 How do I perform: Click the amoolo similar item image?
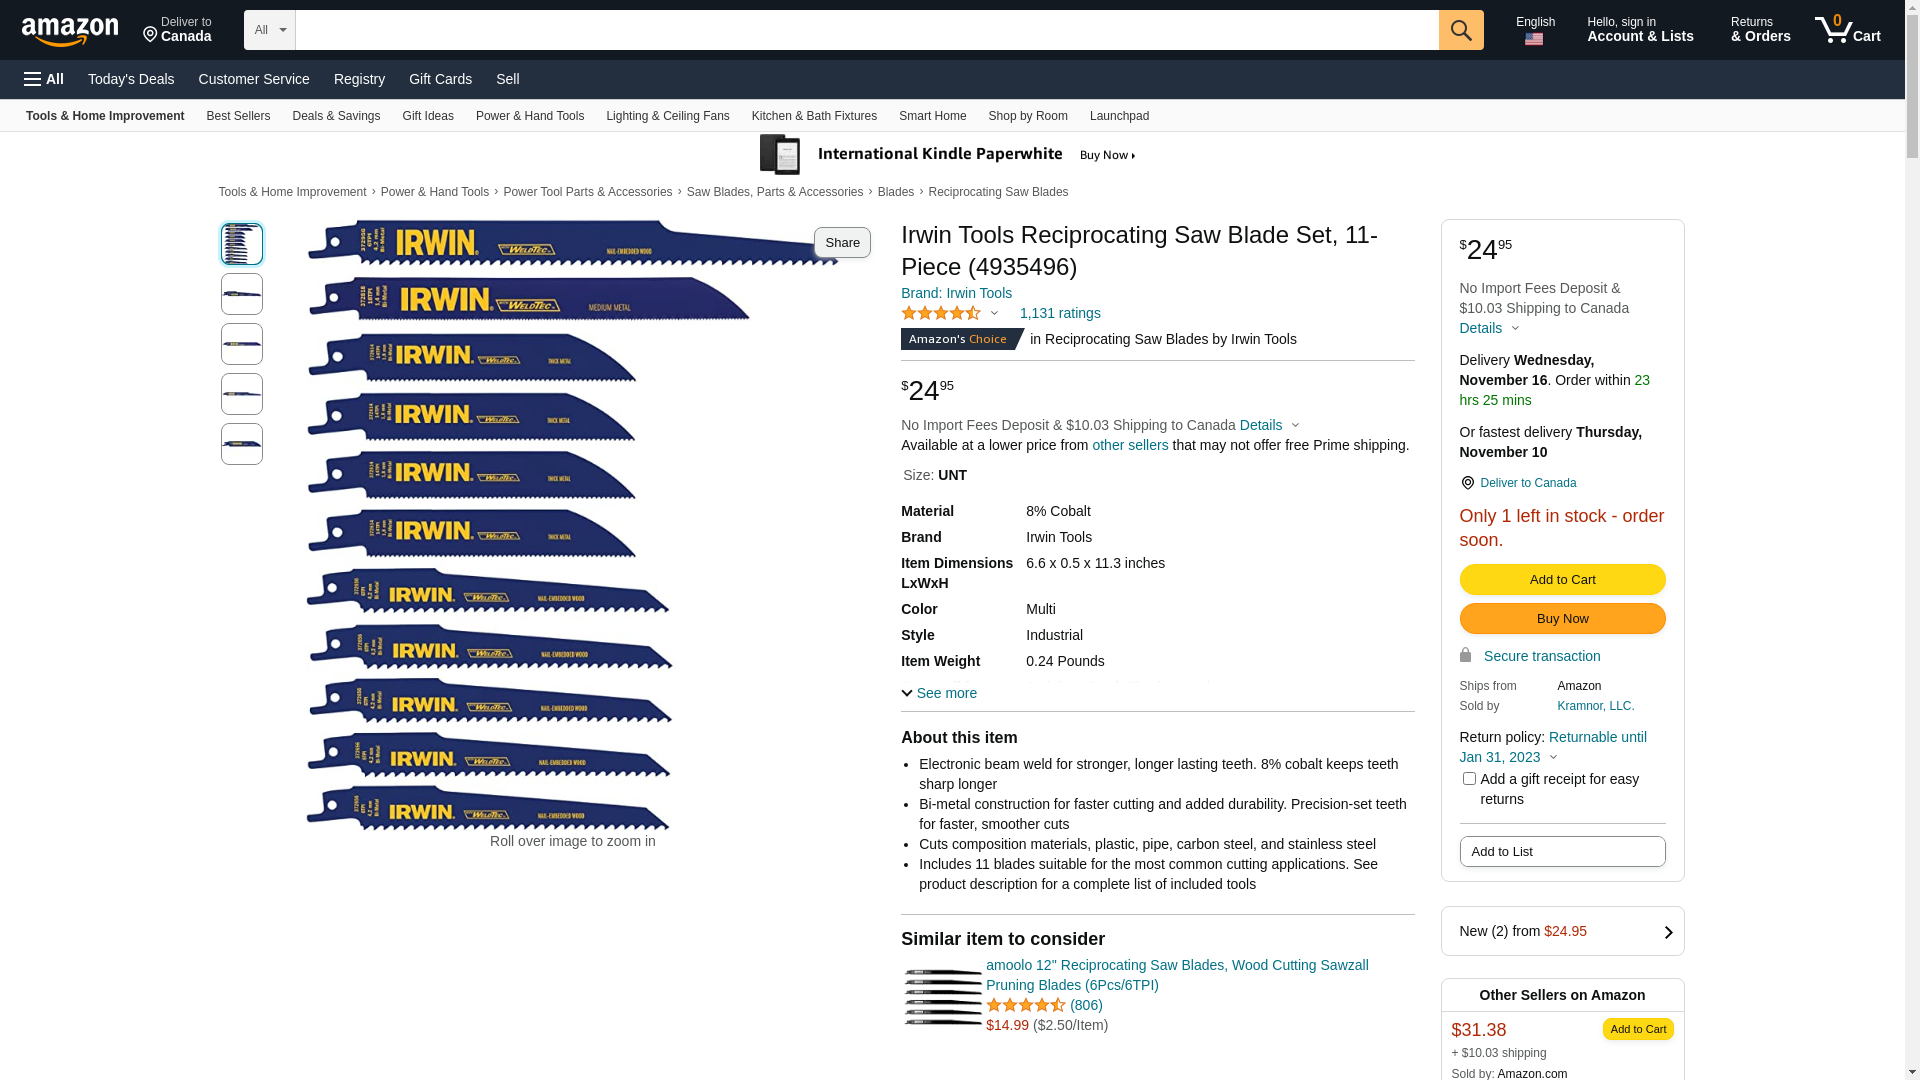(x=942, y=996)
